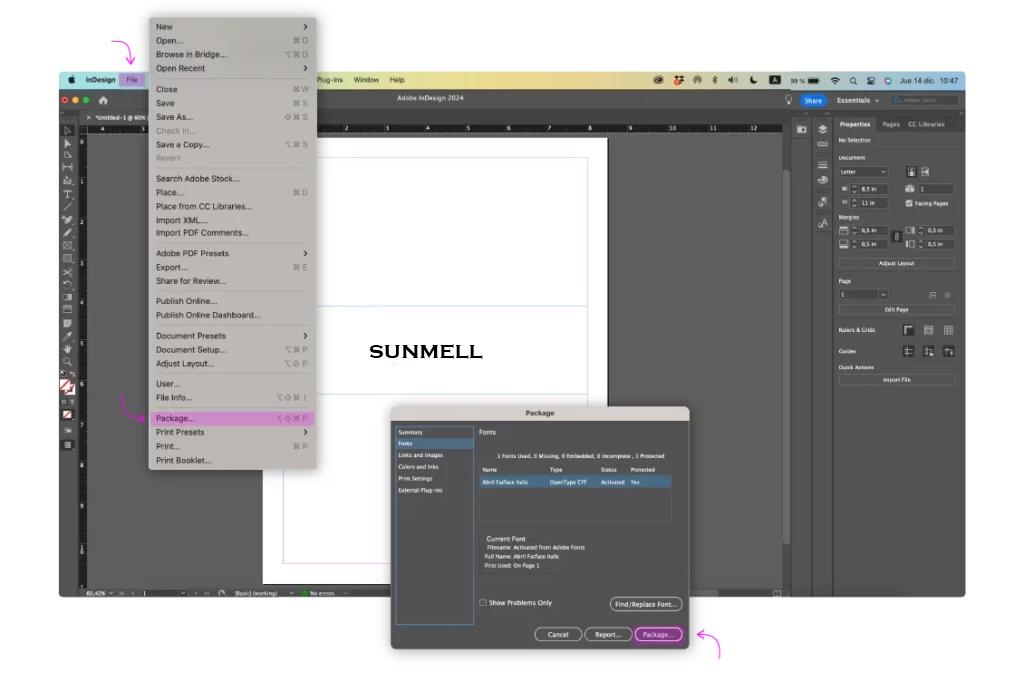Click the Home icon beside window controls

103,100
